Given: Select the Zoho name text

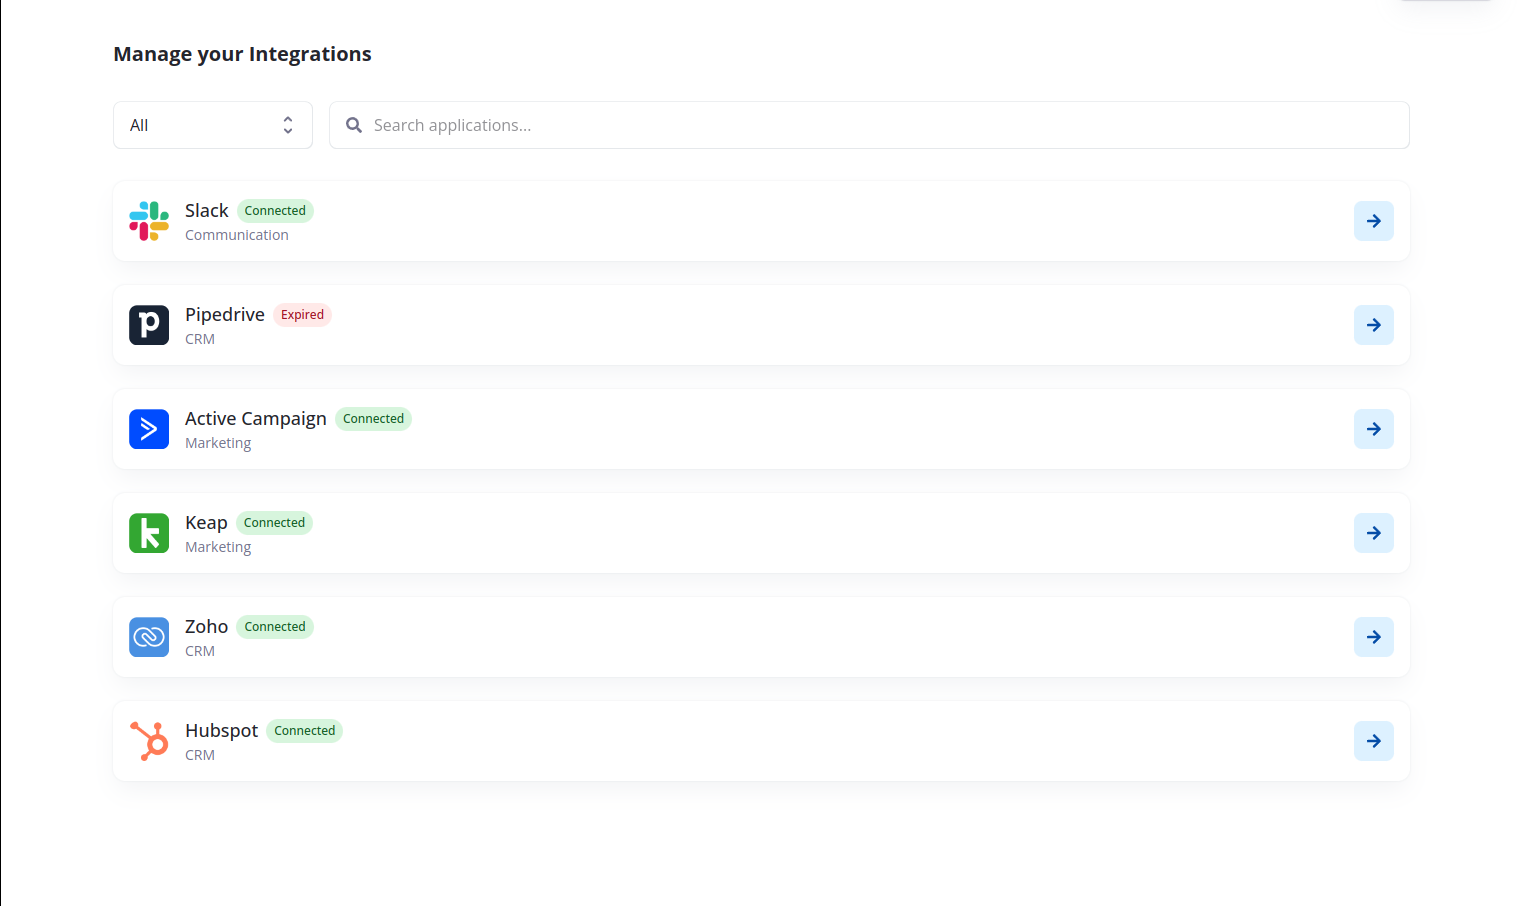Looking at the screenshot, I should [x=207, y=627].
